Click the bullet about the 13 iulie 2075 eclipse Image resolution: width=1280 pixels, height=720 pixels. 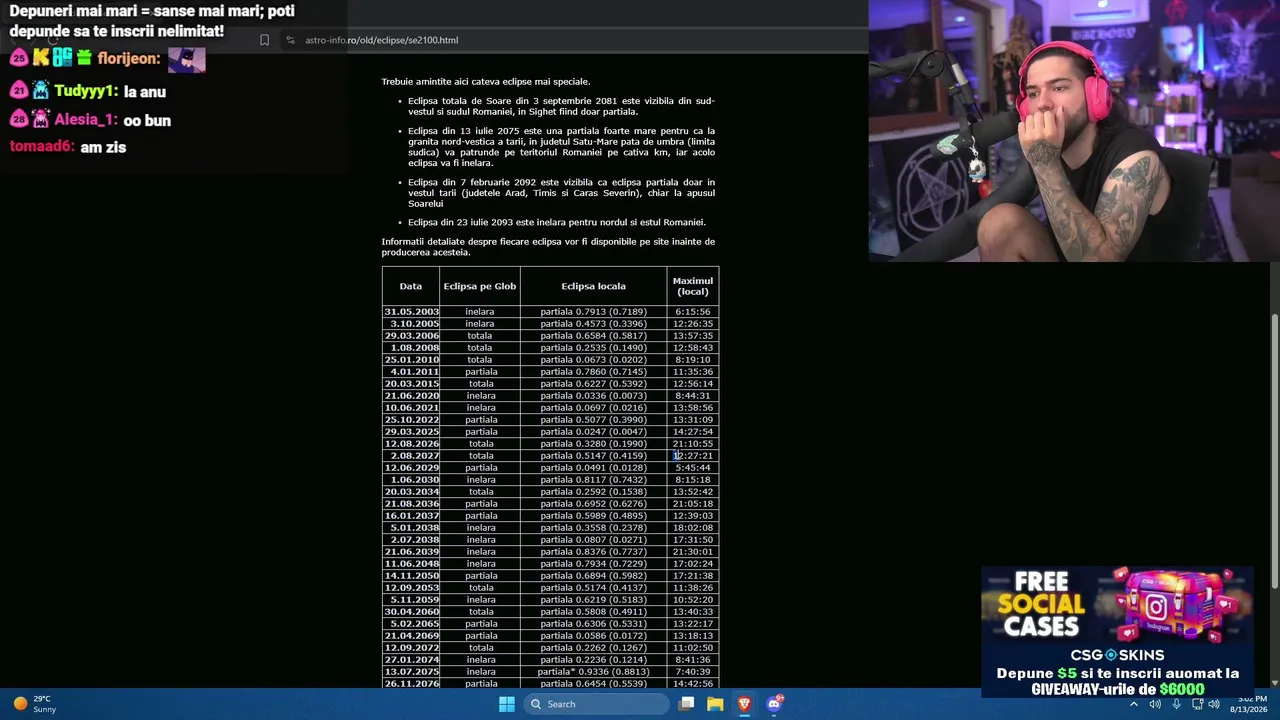(561, 147)
